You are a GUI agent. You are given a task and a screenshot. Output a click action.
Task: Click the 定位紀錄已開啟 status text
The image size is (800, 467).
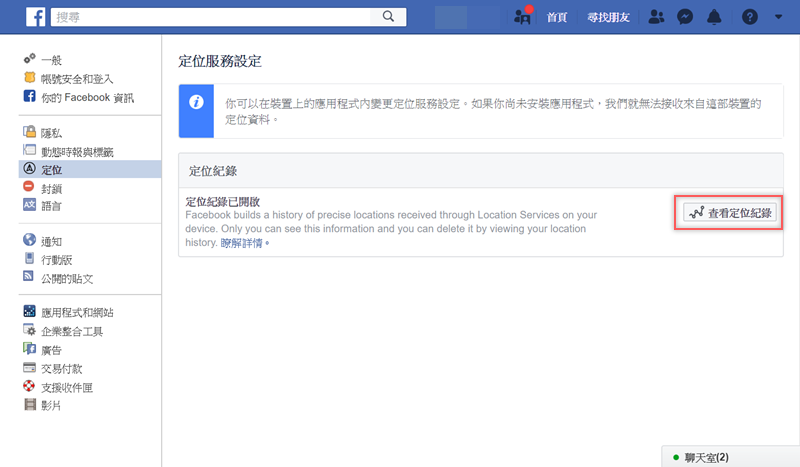pyautogui.click(x=222, y=202)
